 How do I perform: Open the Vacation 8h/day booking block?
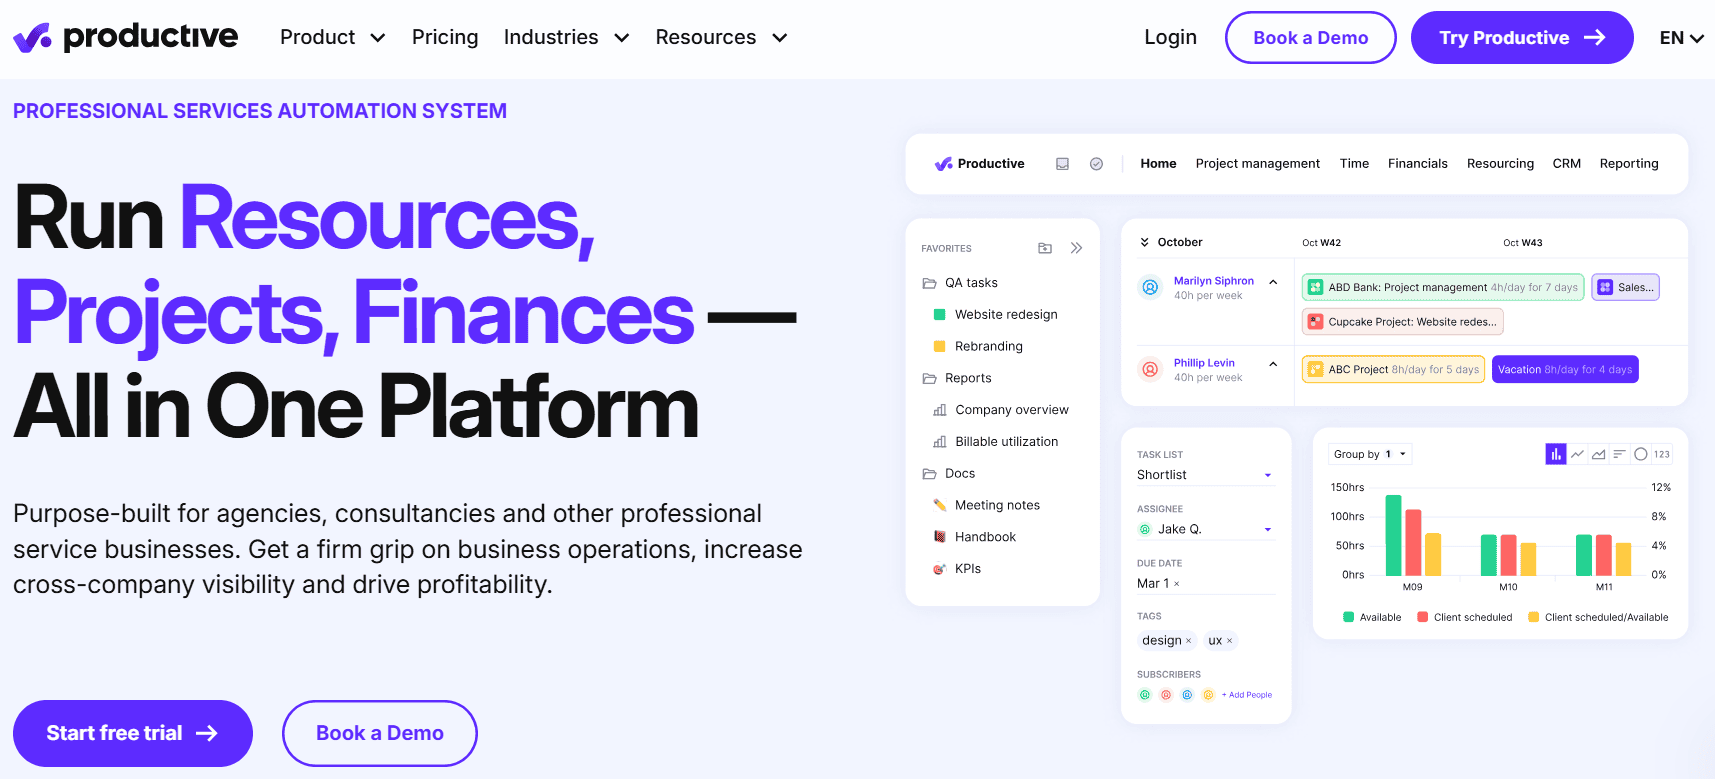point(1565,370)
